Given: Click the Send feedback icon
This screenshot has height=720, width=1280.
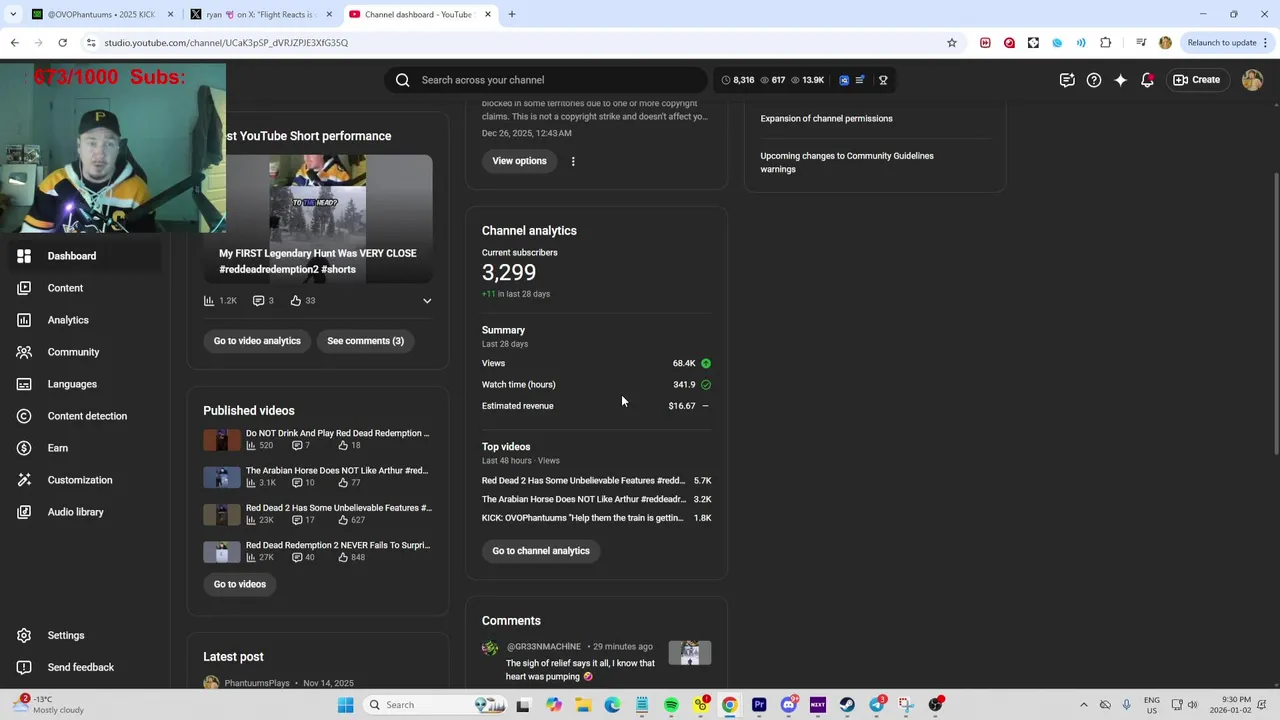Looking at the screenshot, I should click(24, 667).
